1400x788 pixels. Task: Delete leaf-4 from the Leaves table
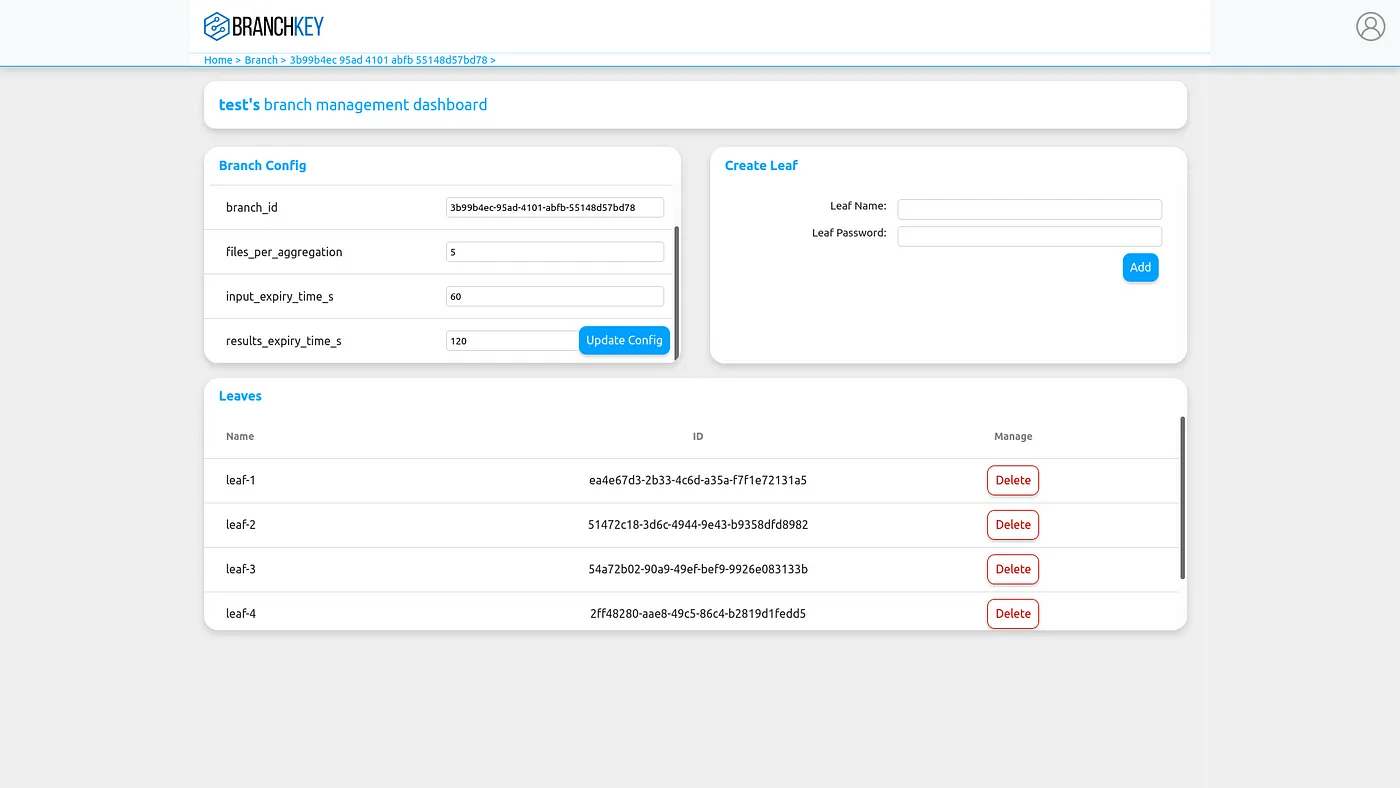[x=1012, y=613]
